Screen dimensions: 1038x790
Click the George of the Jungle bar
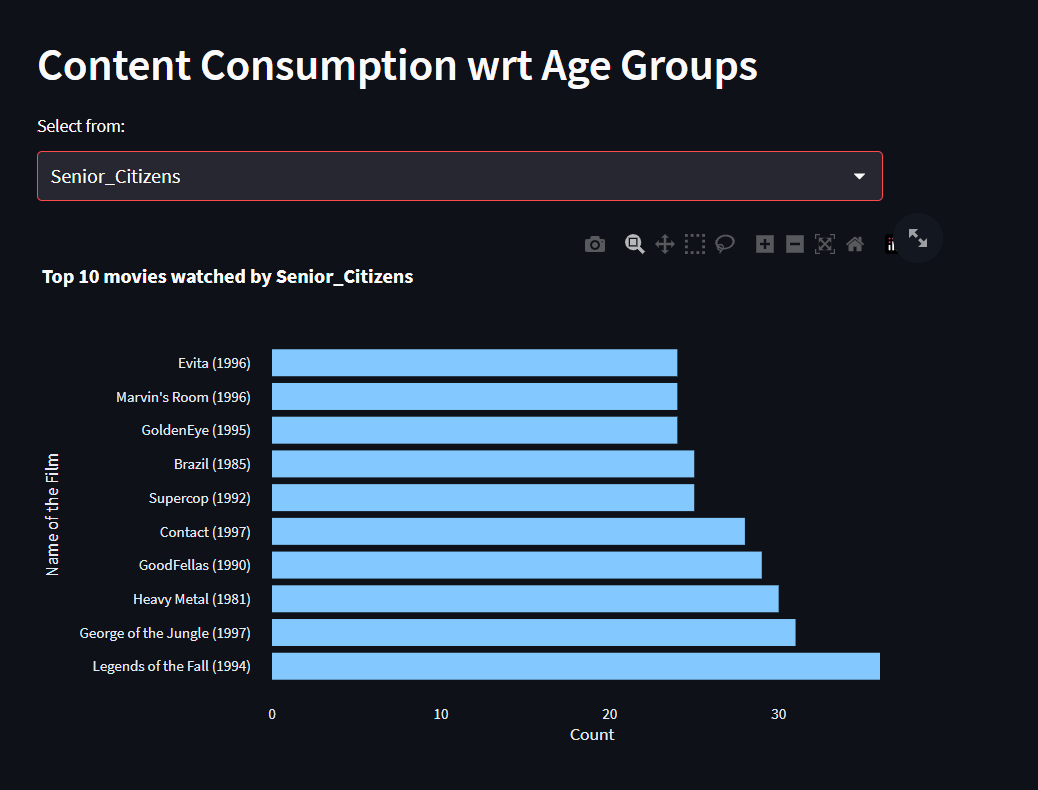click(x=534, y=632)
